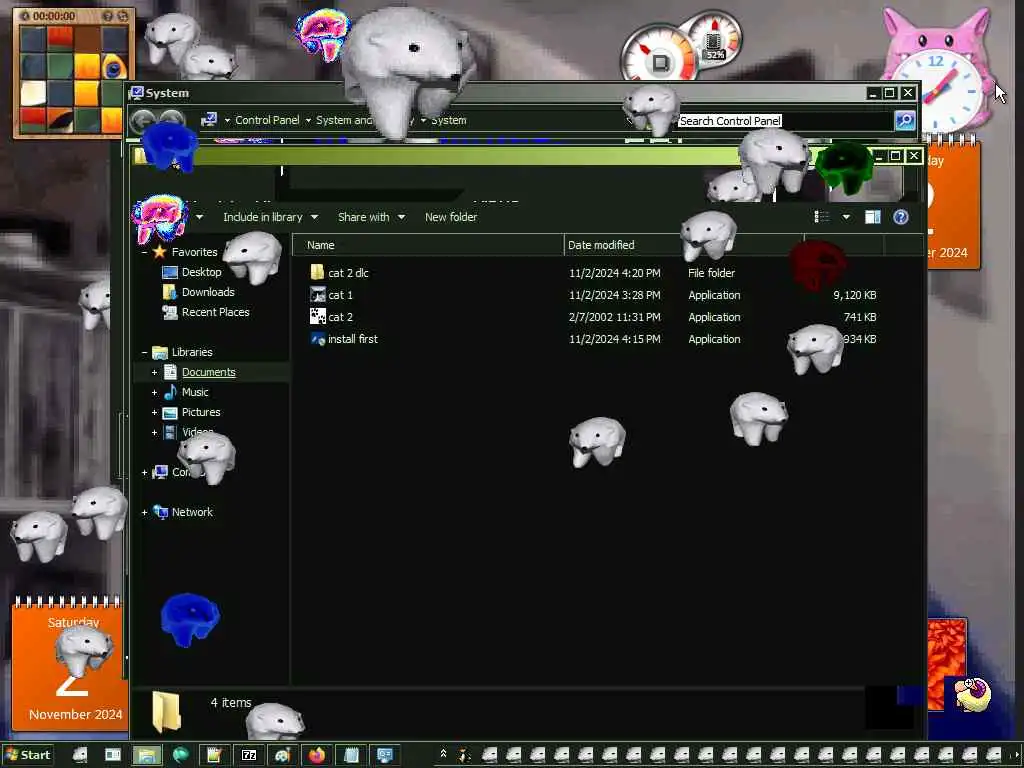Click the 9,120 KB size value

(x=854, y=295)
